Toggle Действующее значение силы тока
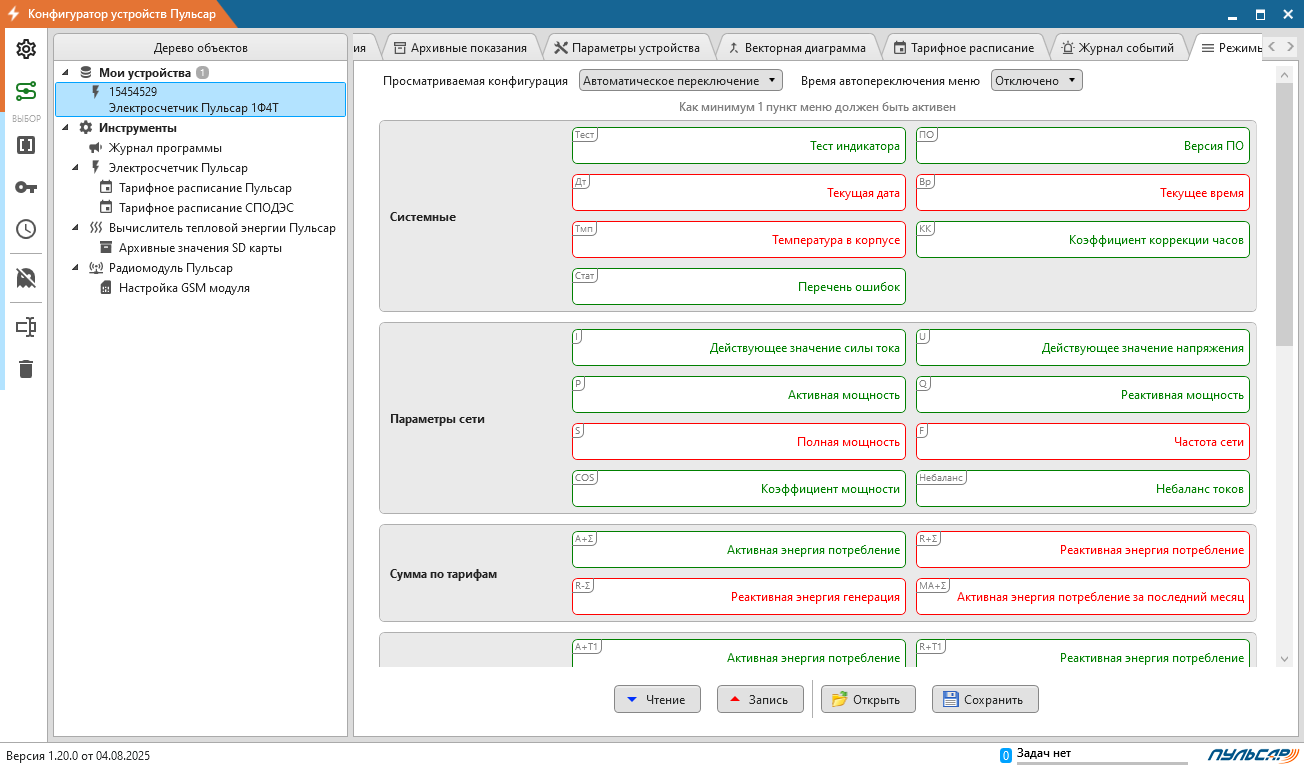The image size is (1304, 768). click(739, 348)
